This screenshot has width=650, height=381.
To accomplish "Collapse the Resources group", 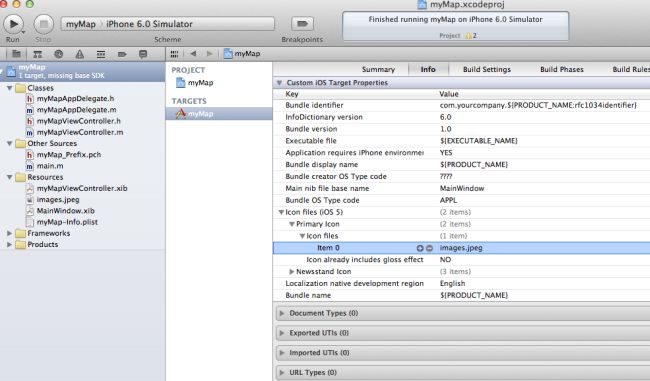I will [x=9, y=177].
